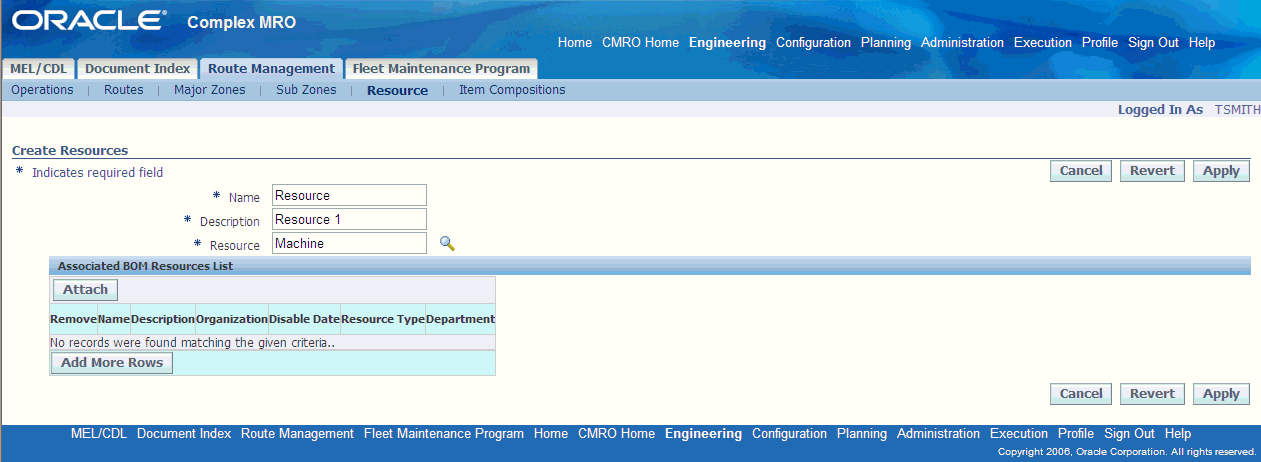The image size is (1261, 462).
Task: Click the bottom Revert button
Action: click(1152, 394)
